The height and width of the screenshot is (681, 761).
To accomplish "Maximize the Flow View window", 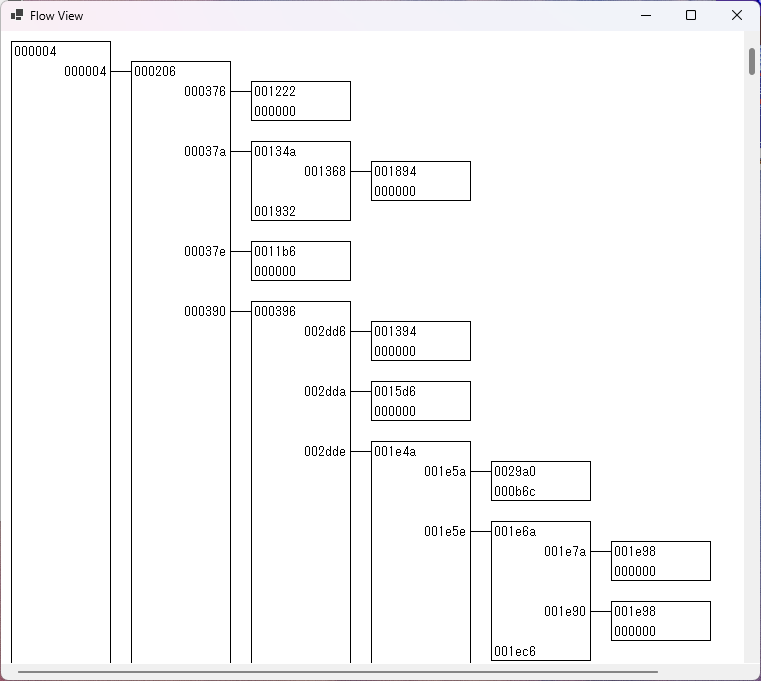I will (x=691, y=16).
